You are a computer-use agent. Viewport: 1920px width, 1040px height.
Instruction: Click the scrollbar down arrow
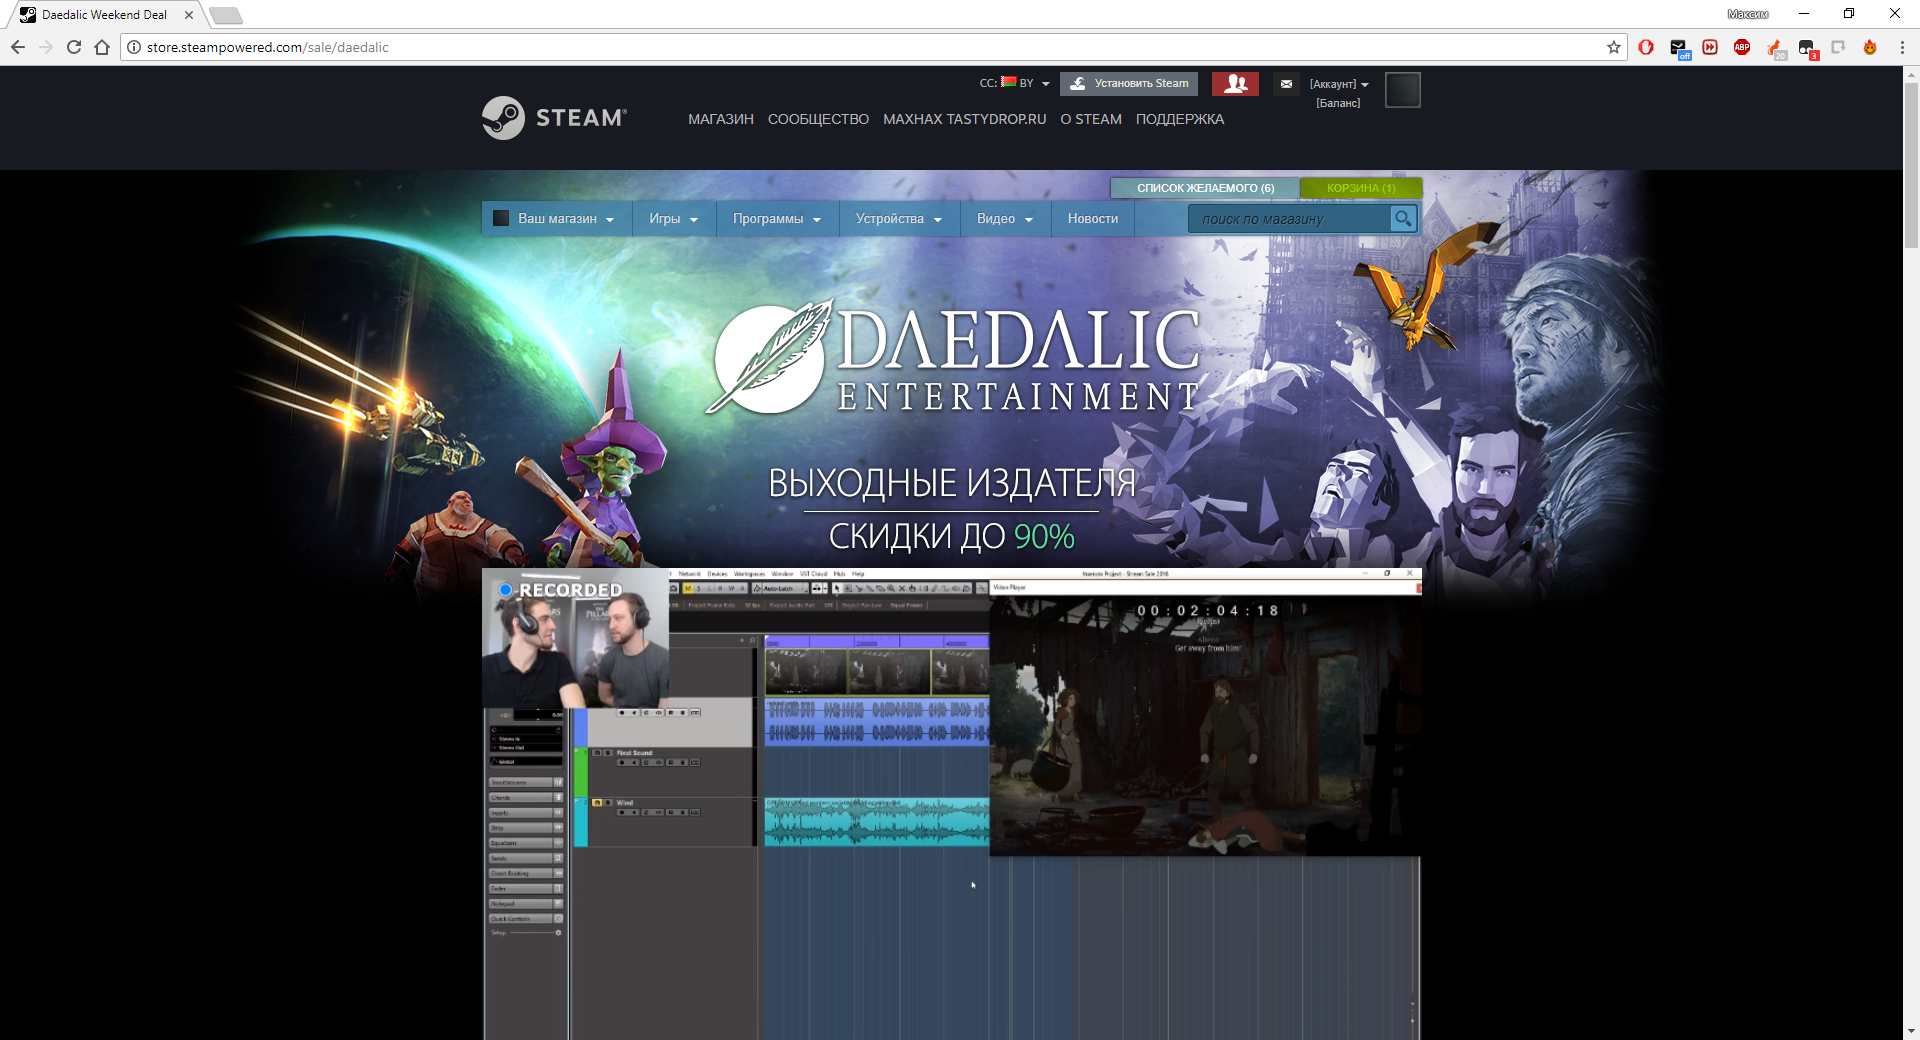(1911, 1031)
